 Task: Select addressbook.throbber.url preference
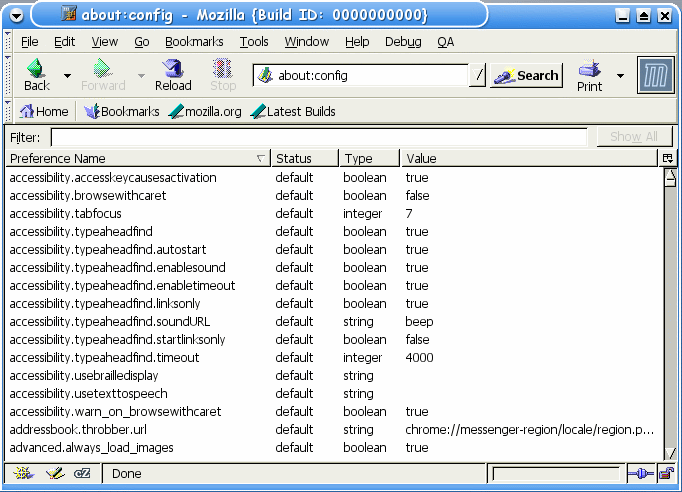click(334, 430)
